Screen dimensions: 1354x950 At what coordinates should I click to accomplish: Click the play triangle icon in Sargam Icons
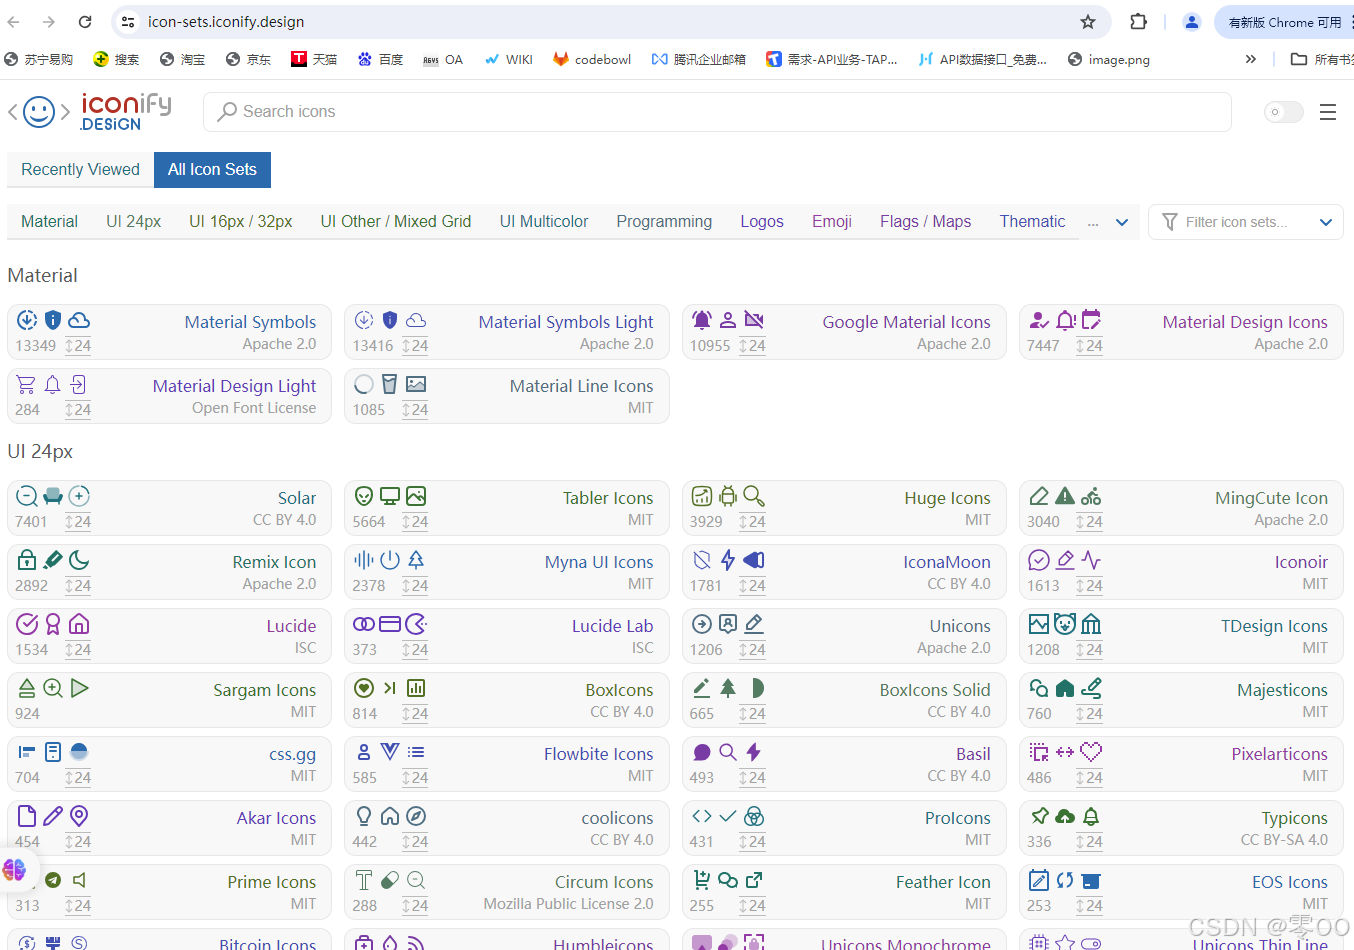coord(79,688)
